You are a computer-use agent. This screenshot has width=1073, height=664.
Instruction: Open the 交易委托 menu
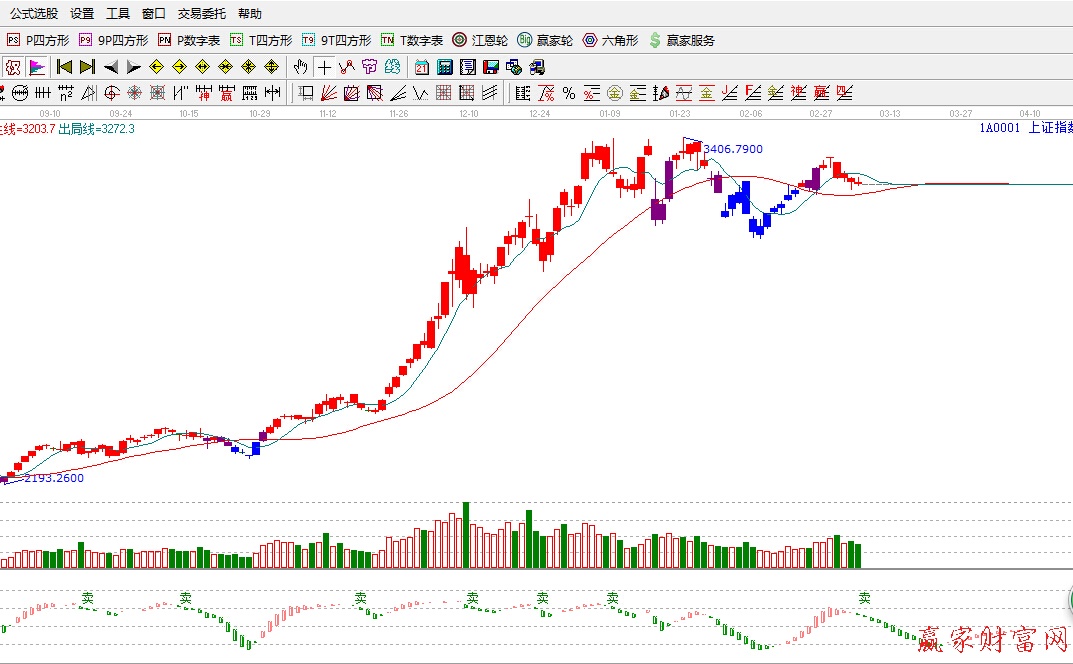coord(201,14)
